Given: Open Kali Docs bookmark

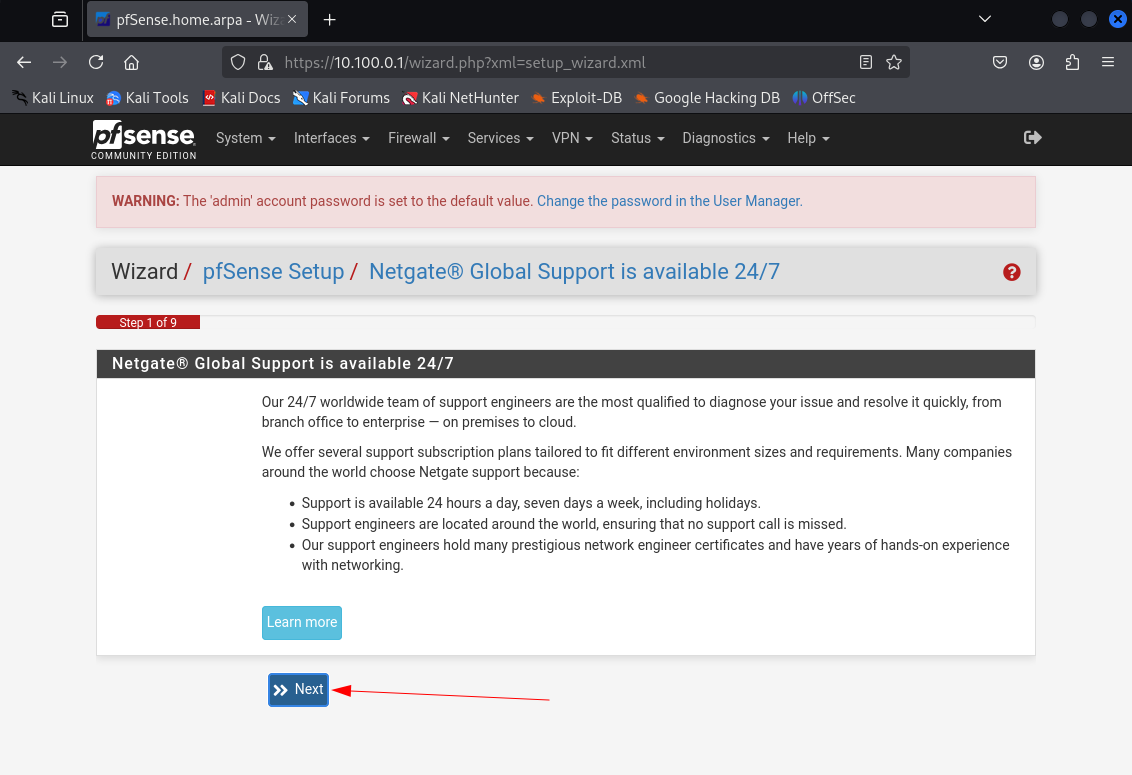Looking at the screenshot, I should point(241,98).
